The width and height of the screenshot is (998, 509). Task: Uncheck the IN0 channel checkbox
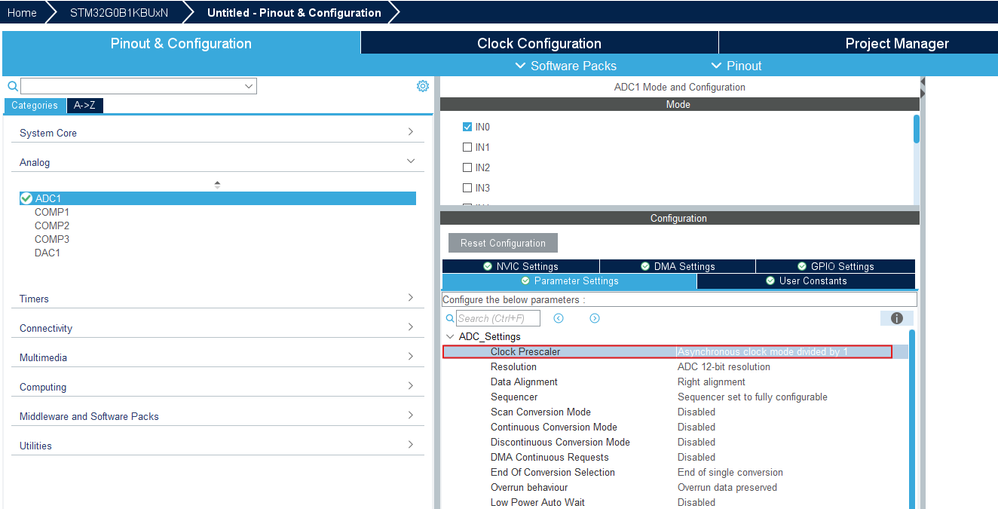[x=467, y=127]
